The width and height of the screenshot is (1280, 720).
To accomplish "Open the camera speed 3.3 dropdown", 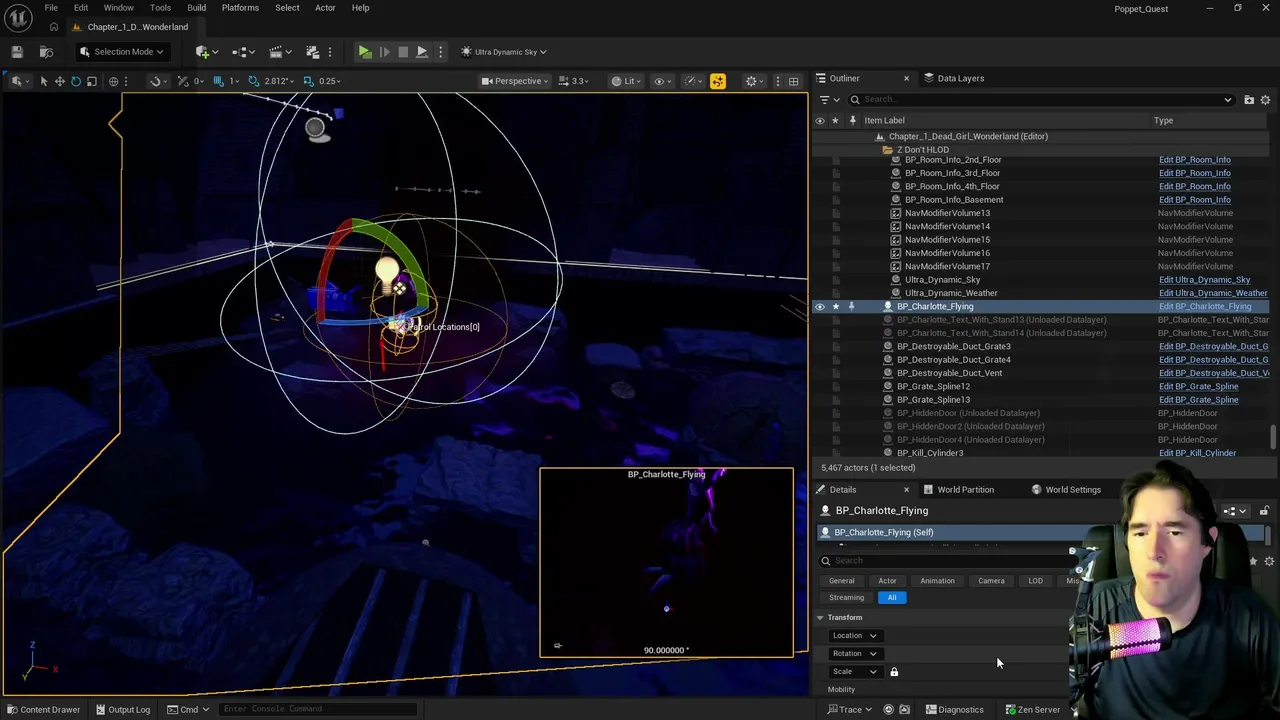I will point(575,81).
